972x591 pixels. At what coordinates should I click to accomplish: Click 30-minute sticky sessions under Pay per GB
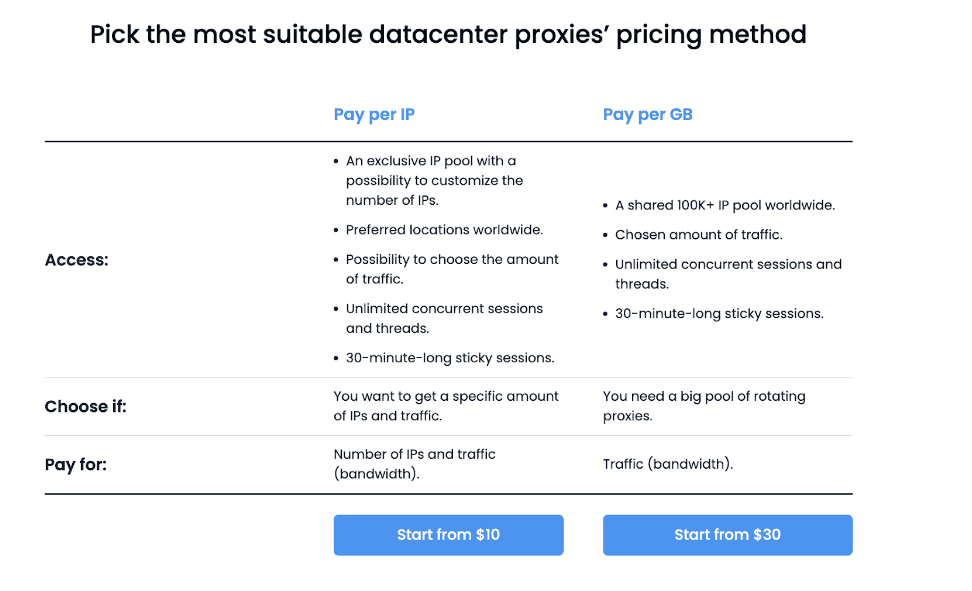point(719,314)
